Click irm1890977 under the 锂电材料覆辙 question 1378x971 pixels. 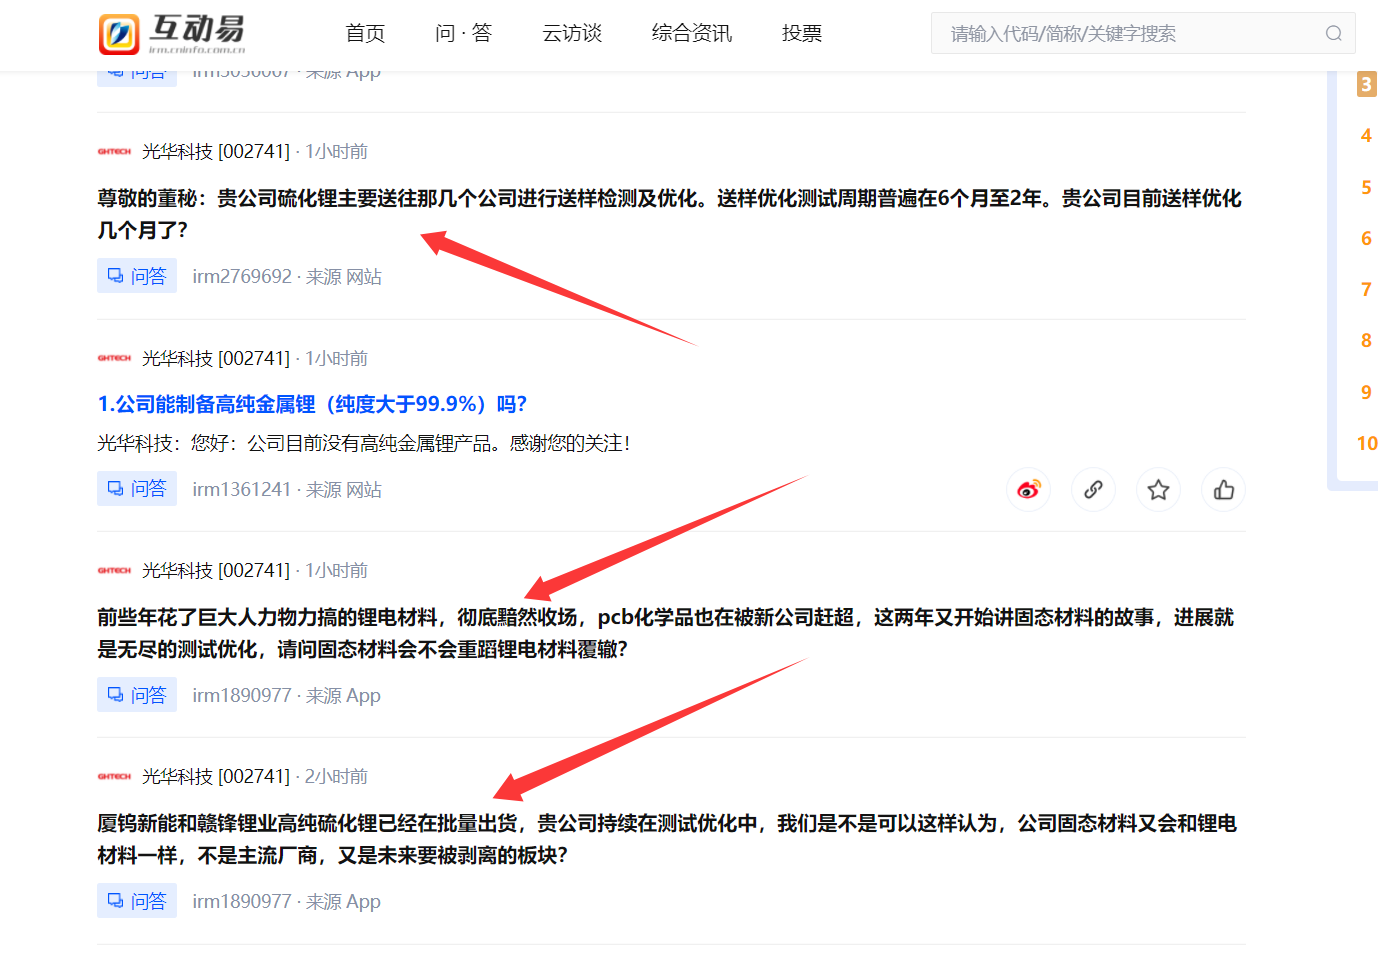click(x=242, y=695)
